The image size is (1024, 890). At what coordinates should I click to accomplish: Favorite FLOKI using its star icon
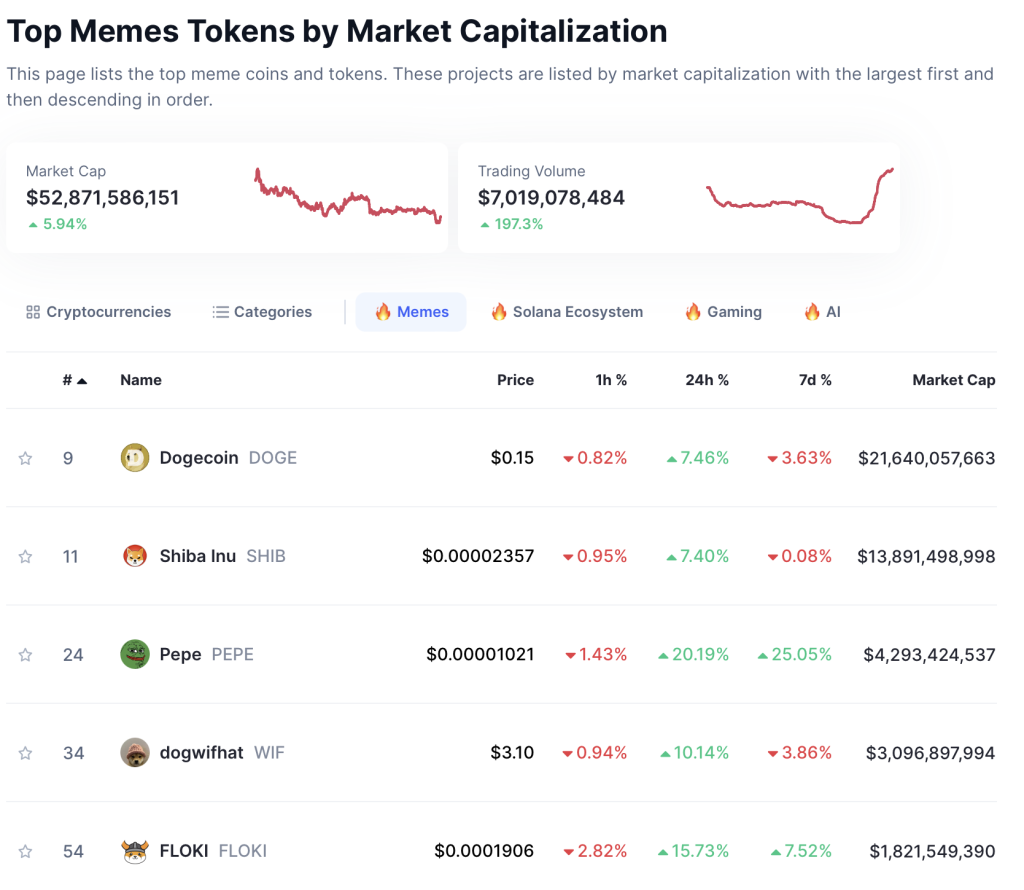point(25,851)
